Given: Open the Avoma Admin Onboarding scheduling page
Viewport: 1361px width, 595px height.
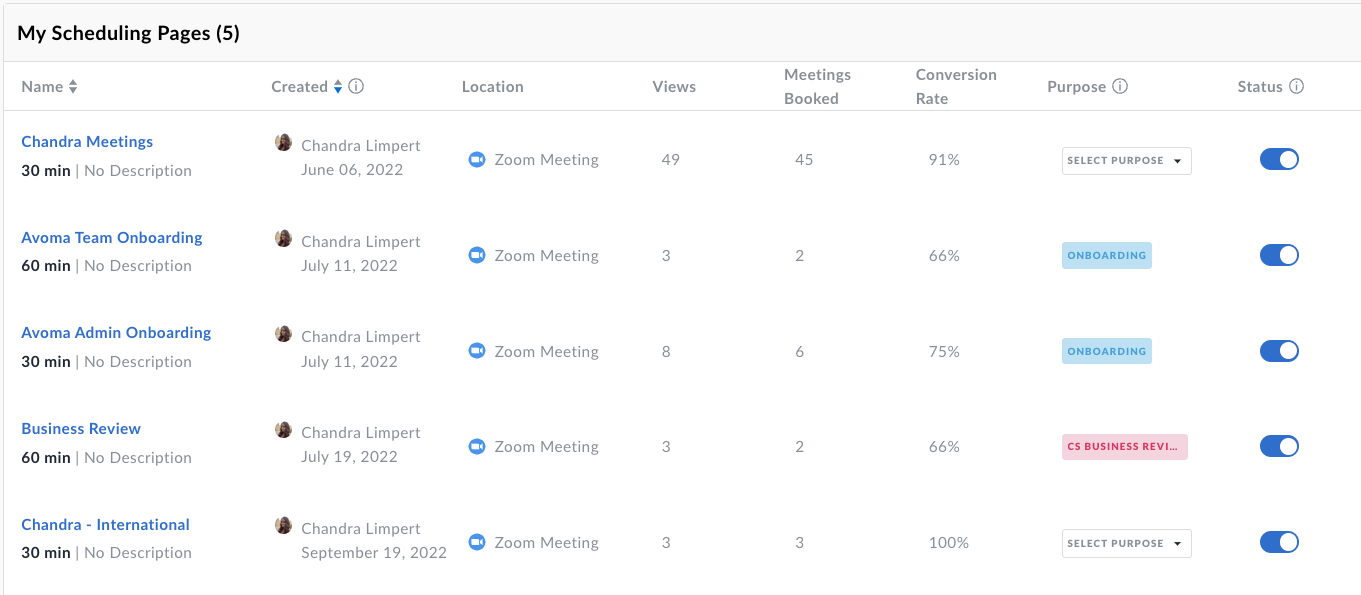Looking at the screenshot, I should [x=116, y=332].
